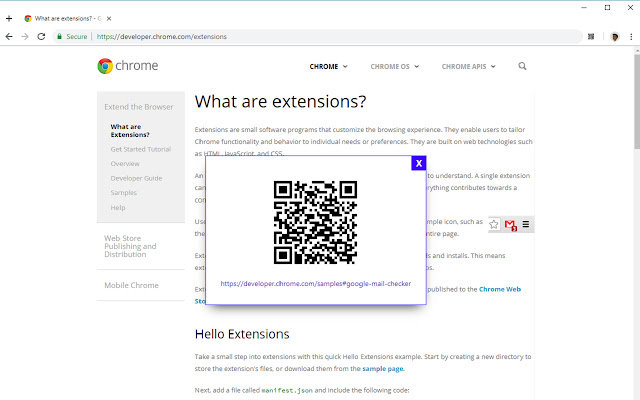Screen dimensions: 640x400
Task: Expand the CHROME APIS dropdown menu
Action: coord(468,67)
